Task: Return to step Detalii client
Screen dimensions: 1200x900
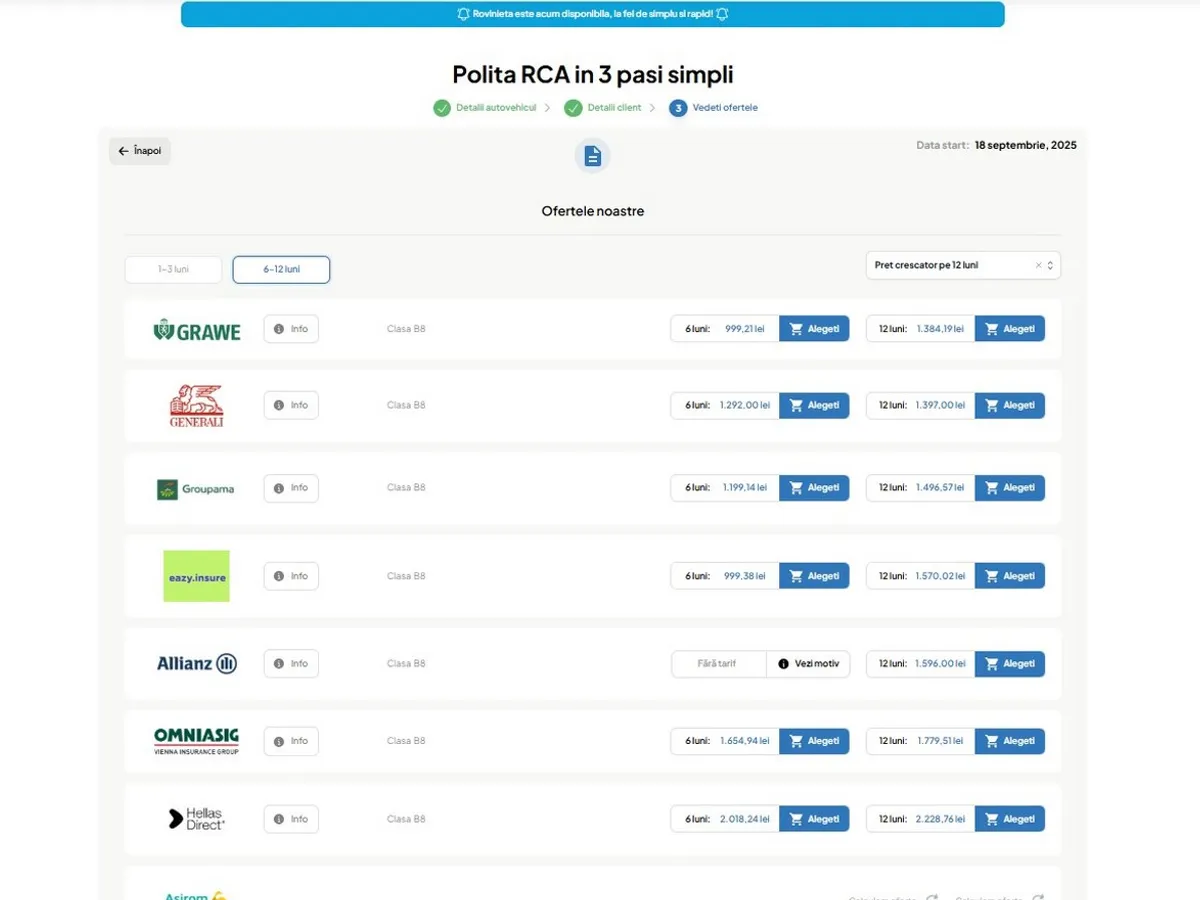Action: point(603,108)
